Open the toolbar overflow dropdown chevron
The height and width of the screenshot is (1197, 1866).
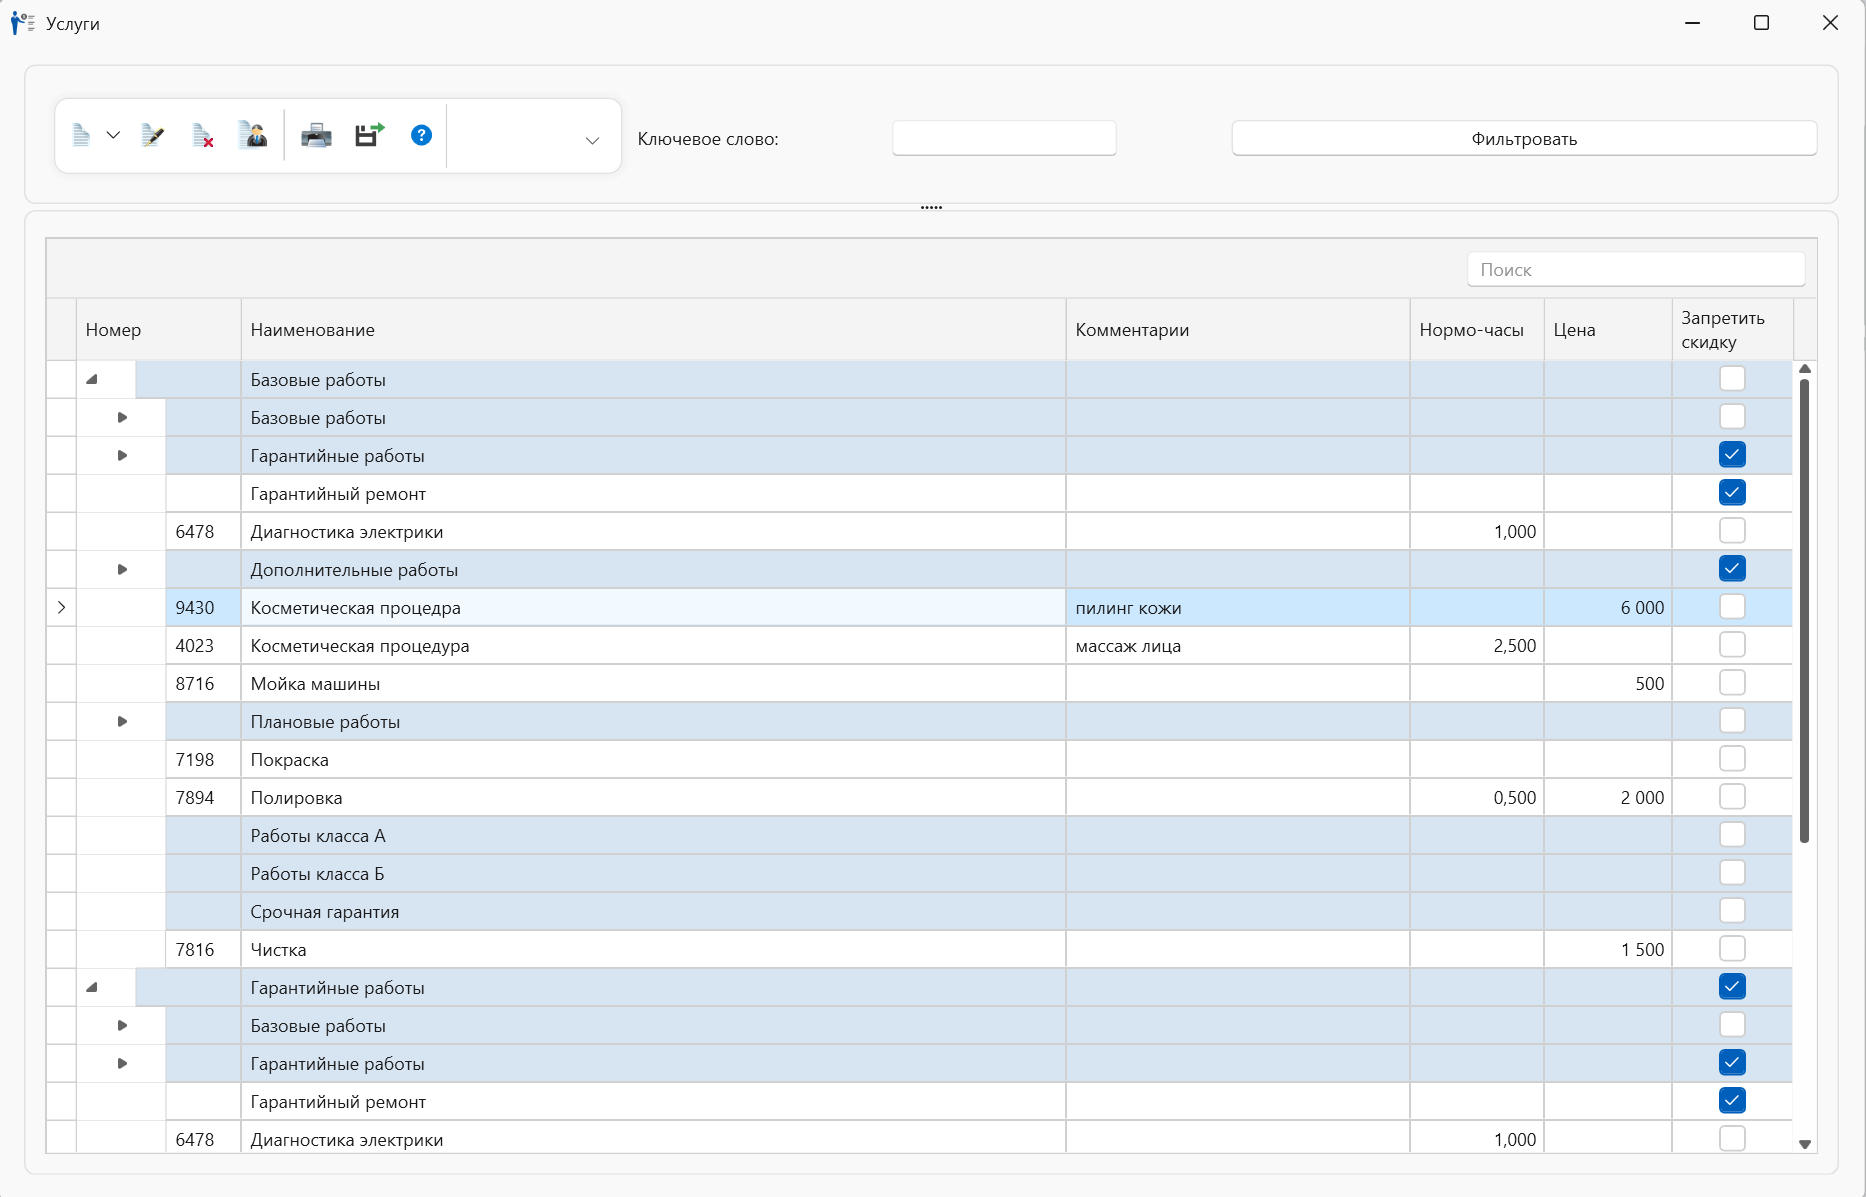pyautogui.click(x=592, y=141)
